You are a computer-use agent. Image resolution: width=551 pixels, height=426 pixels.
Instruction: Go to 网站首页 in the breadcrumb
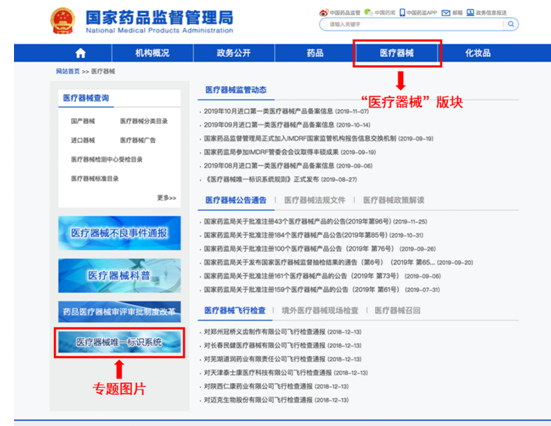click(68, 71)
